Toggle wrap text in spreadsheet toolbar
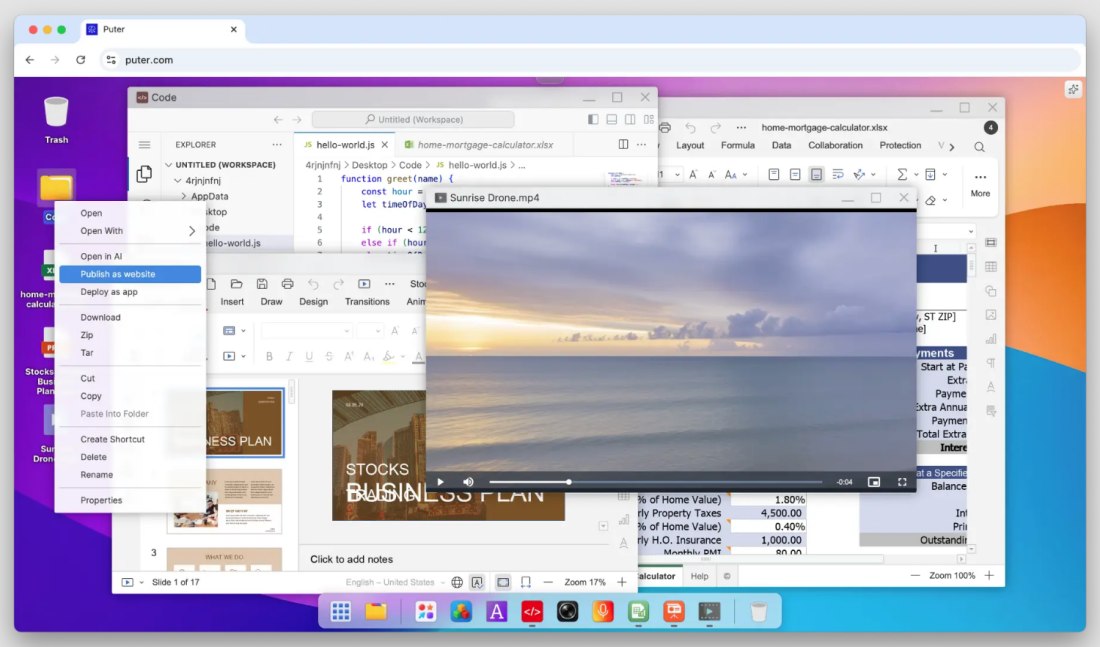This screenshot has width=1100, height=647. point(838,174)
